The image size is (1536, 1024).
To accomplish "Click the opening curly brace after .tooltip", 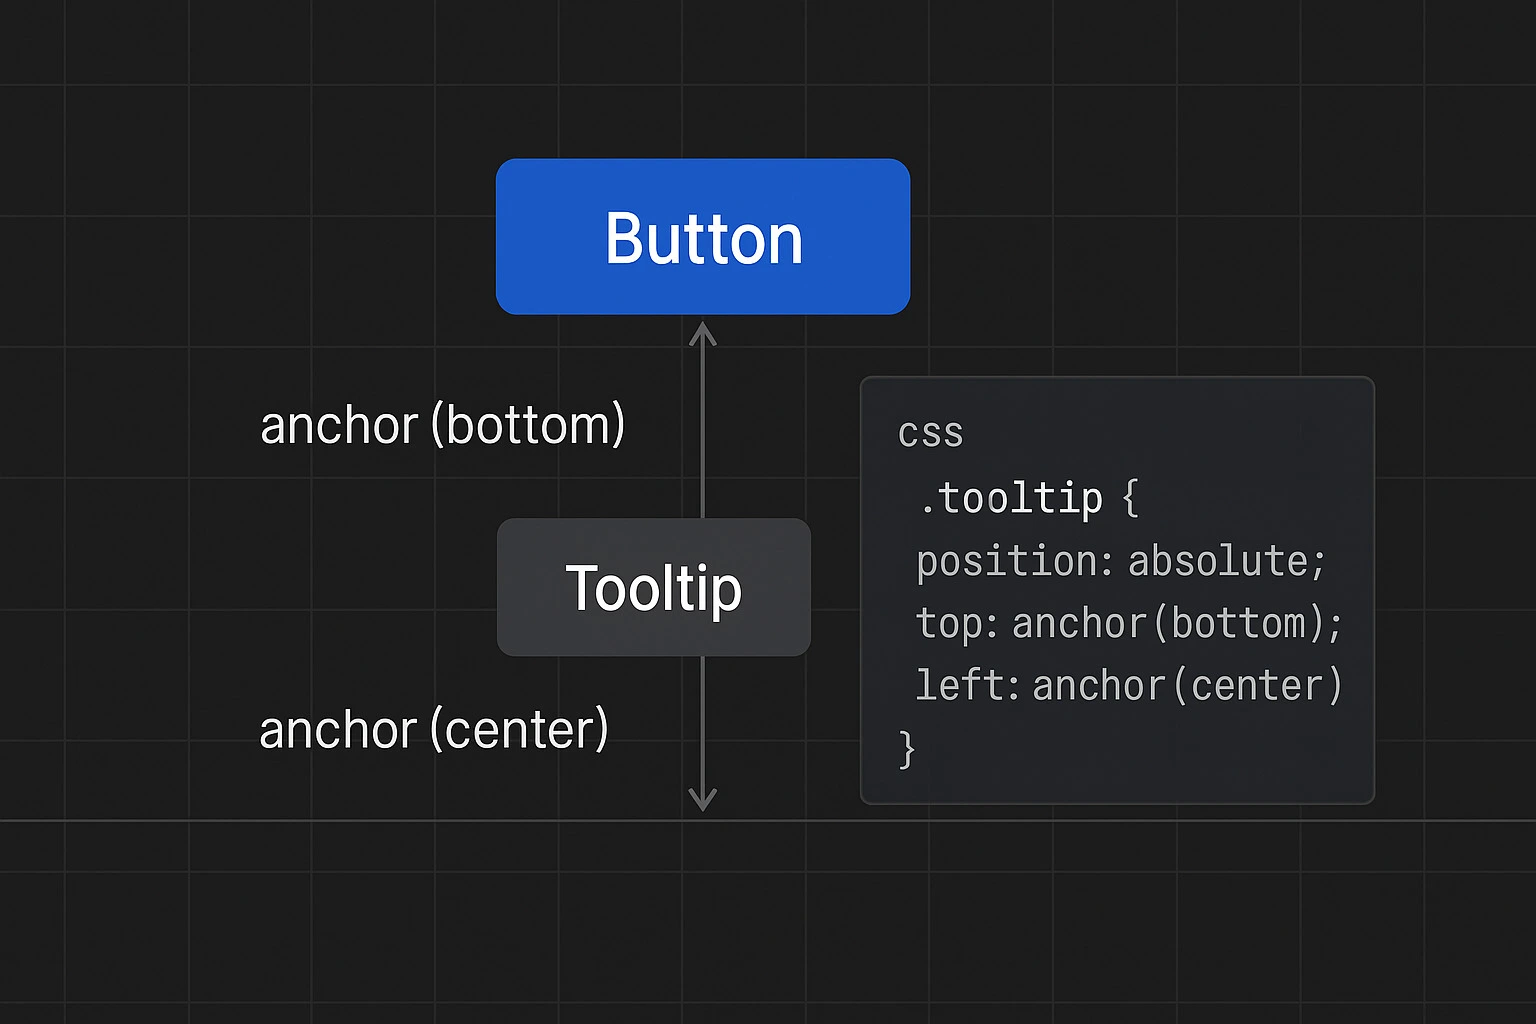I will tap(1131, 498).
